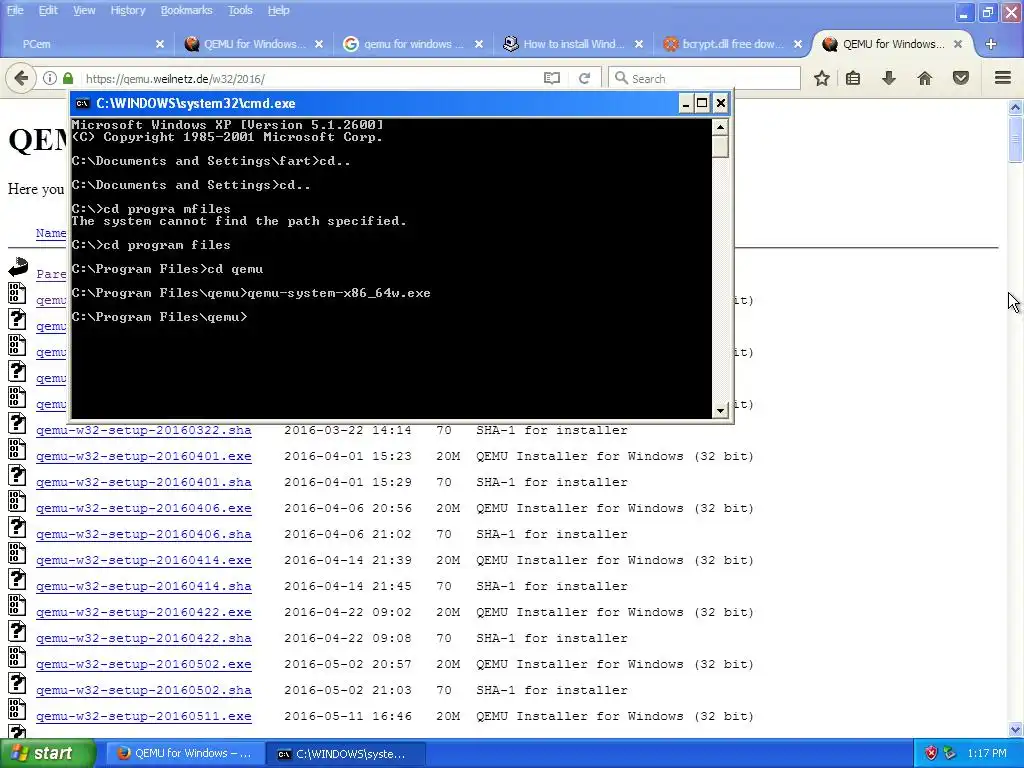Viewport: 1024px width, 768px height.
Task: Open the File menu
Action: (x=15, y=10)
